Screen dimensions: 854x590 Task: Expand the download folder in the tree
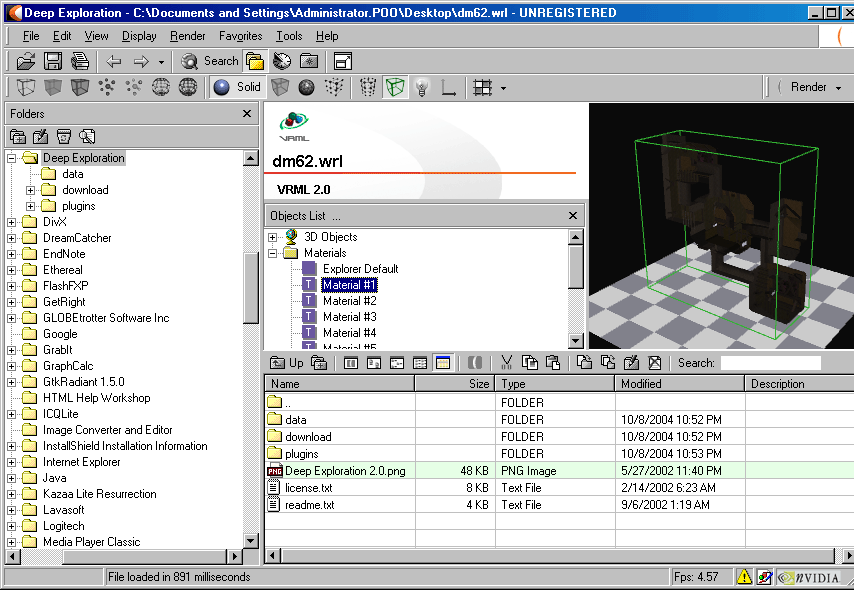[x=30, y=191]
